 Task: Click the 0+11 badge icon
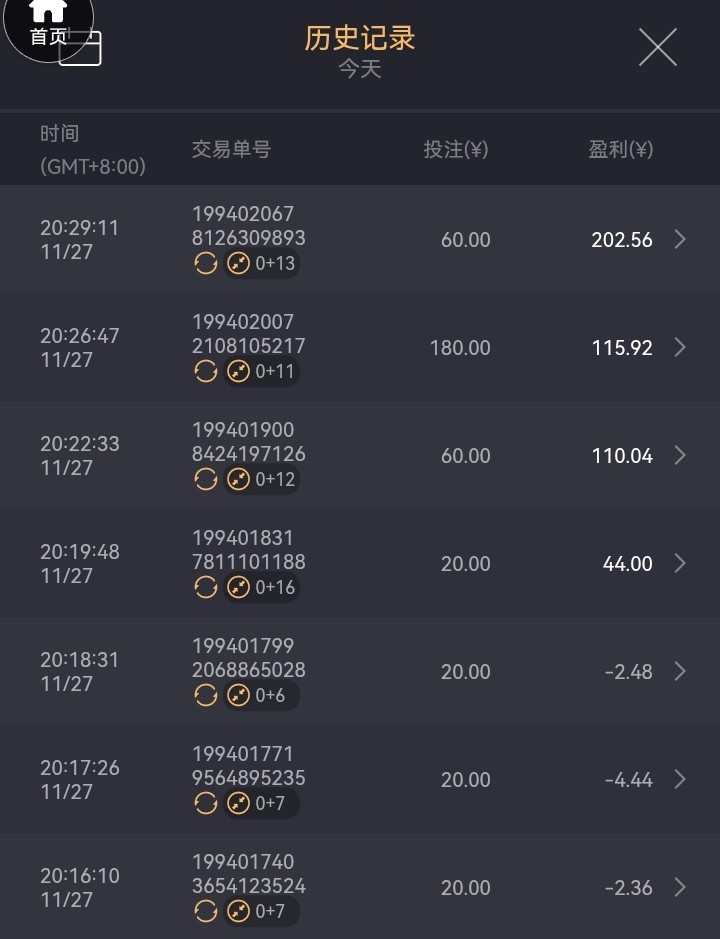pos(238,371)
